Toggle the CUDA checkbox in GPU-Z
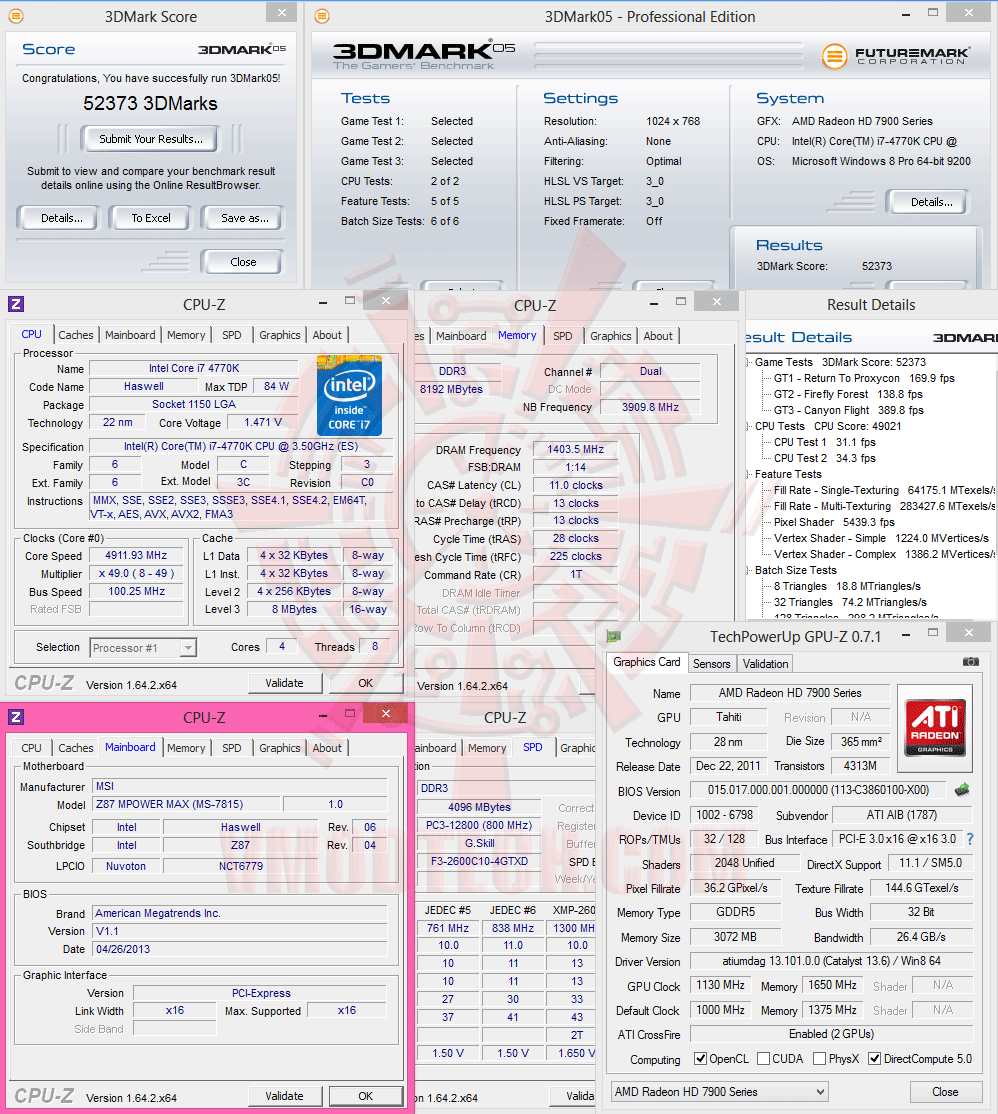 click(x=764, y=1059)
